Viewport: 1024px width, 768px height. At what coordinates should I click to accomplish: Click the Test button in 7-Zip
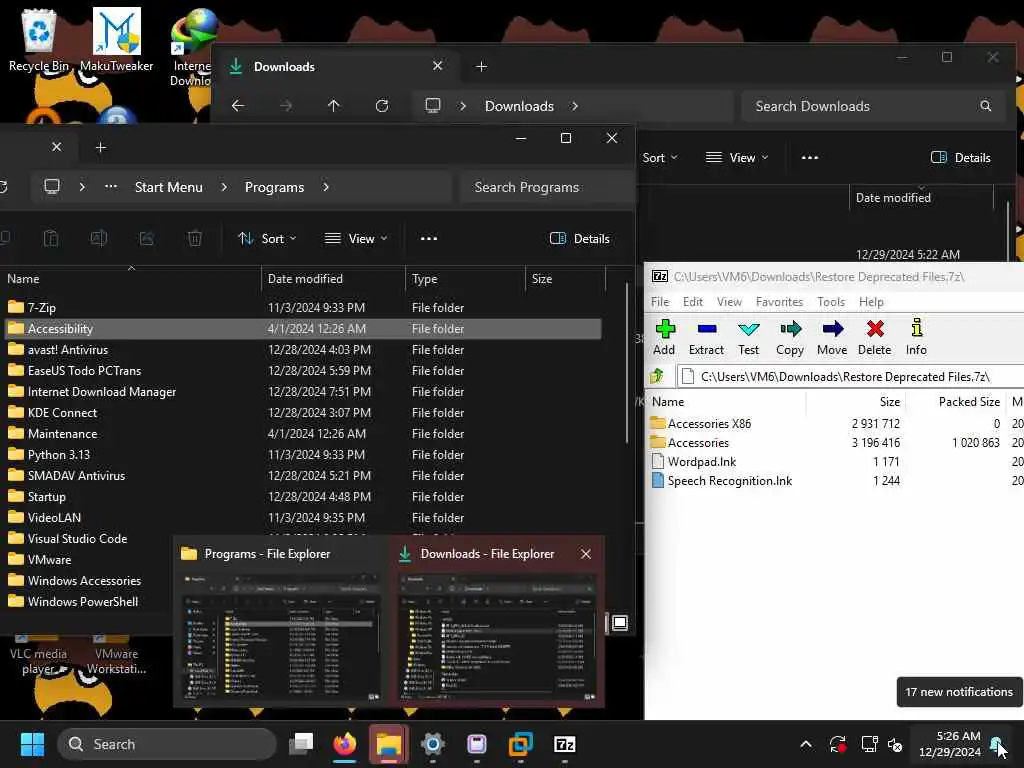(748, 337)
